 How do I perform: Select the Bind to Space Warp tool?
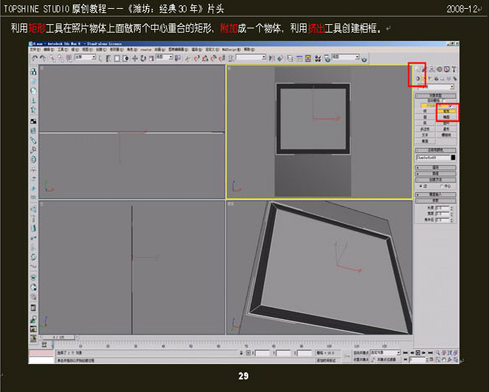(x=68, y=58)
